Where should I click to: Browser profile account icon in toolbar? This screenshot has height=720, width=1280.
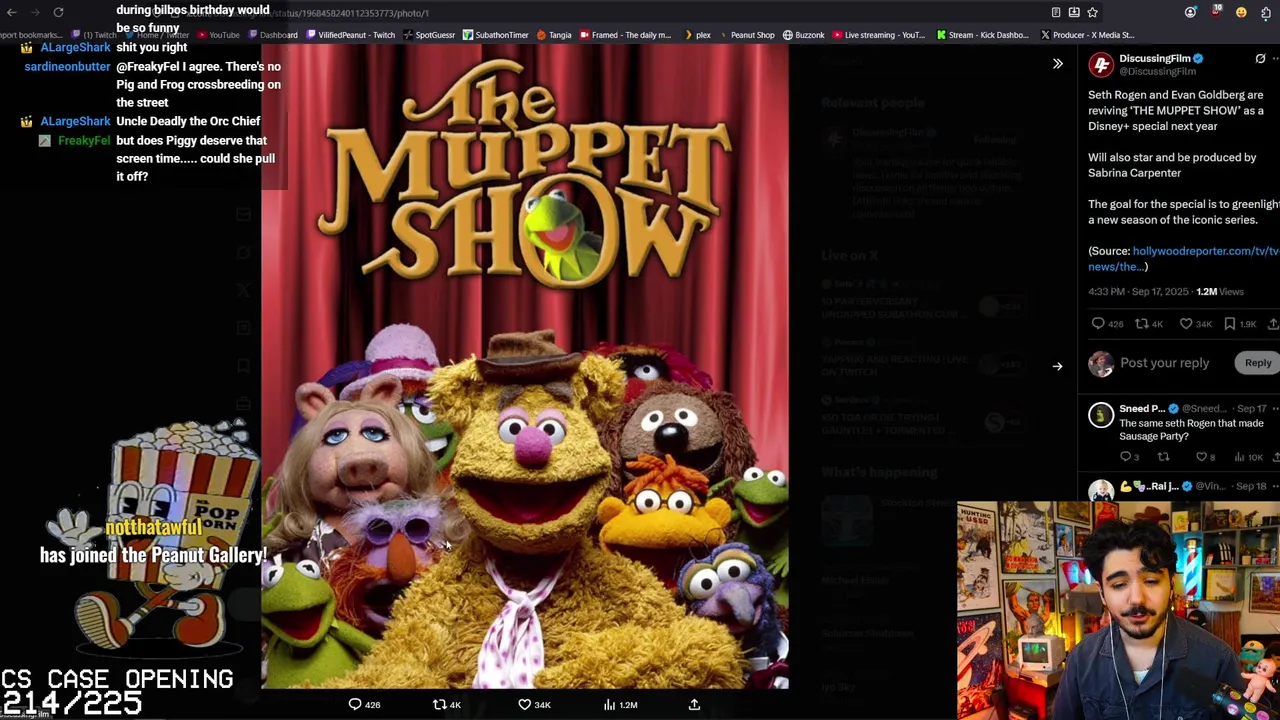pyautogui.click(x=1190, y=12)
